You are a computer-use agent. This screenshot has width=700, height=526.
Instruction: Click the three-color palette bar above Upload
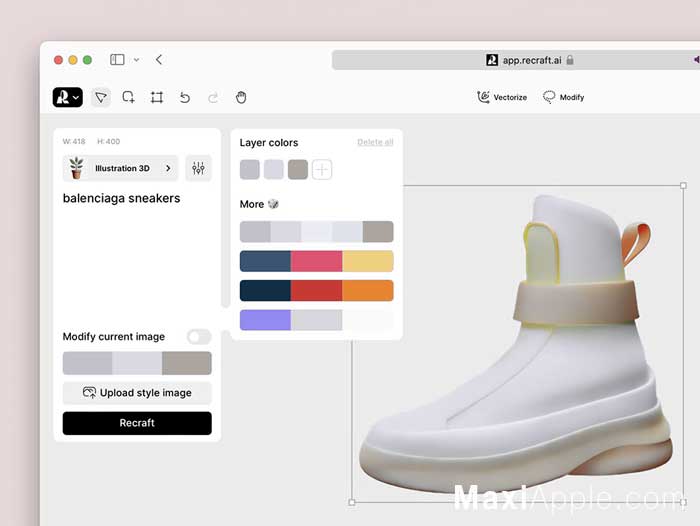pos(137,363)
